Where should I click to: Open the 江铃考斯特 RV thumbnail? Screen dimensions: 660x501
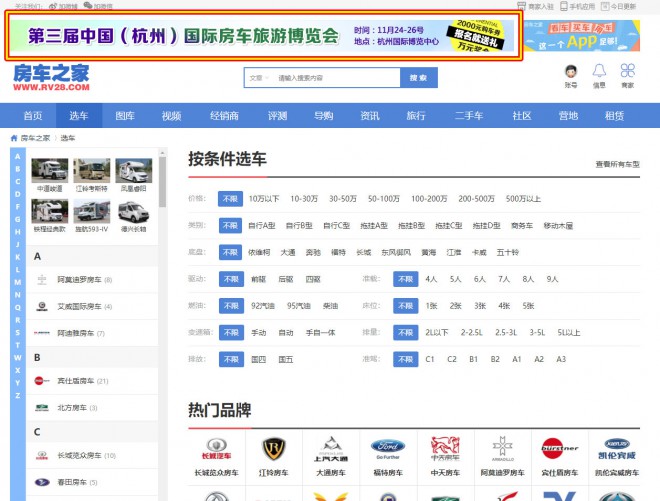click(92, 171)
